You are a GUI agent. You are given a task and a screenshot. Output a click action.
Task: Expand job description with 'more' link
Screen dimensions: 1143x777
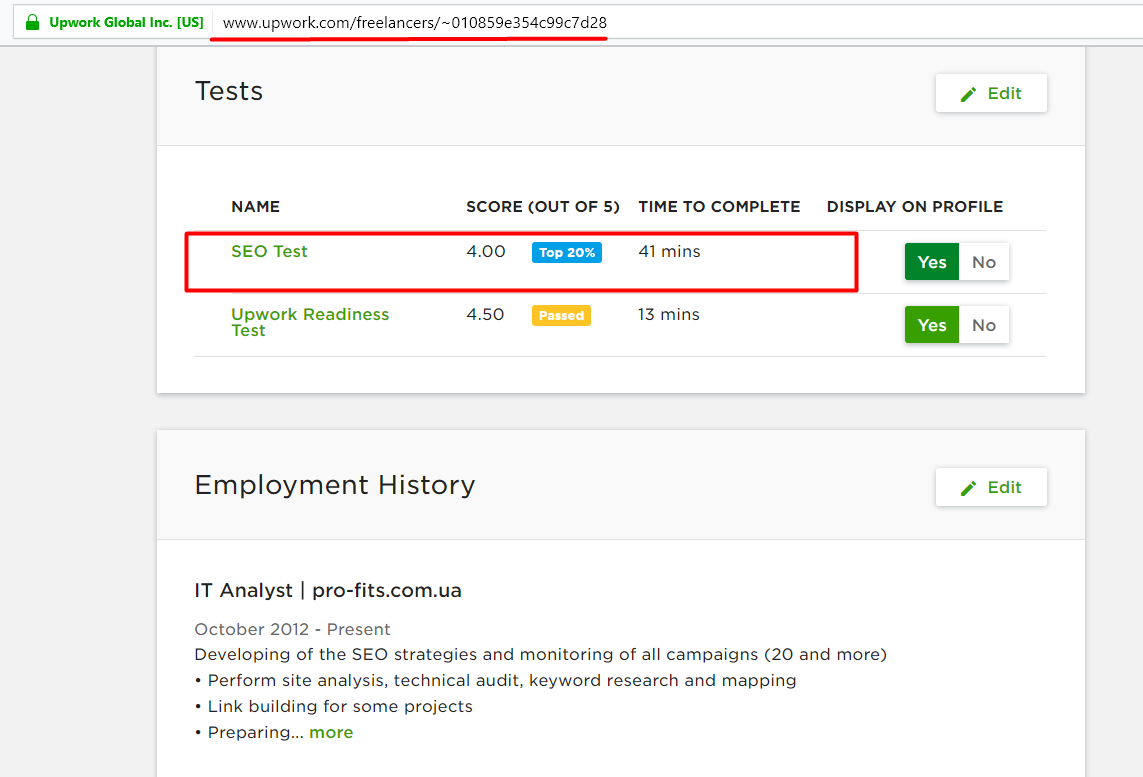tap(331, 733)
